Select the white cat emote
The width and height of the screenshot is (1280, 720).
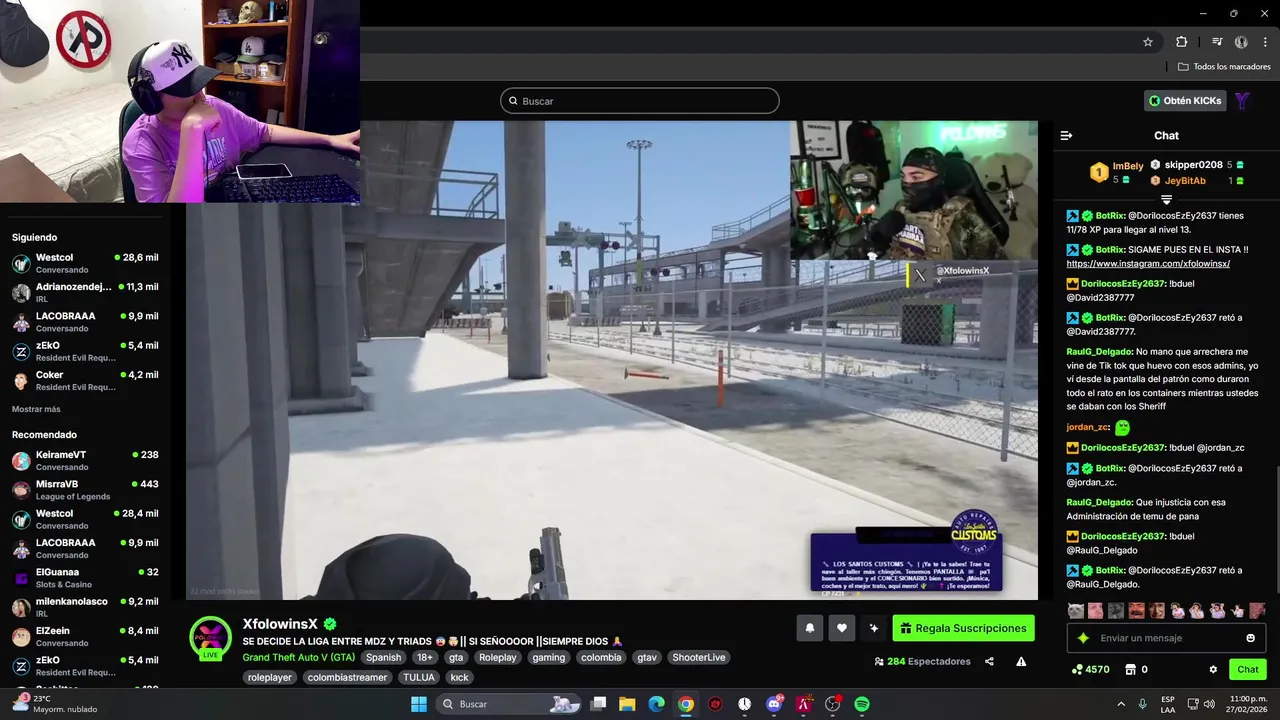click(1075, 611)
